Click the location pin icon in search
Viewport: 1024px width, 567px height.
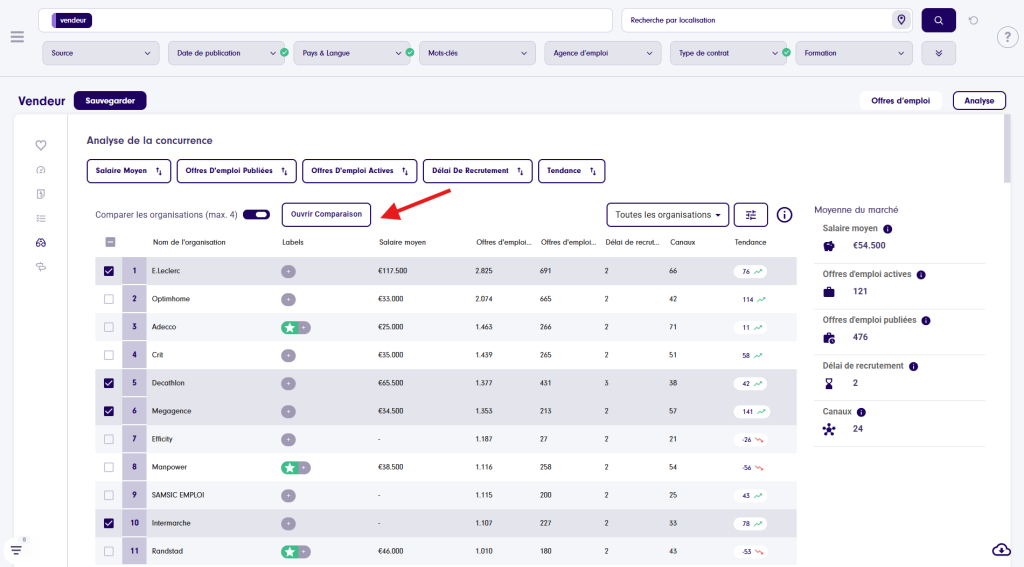901,20
